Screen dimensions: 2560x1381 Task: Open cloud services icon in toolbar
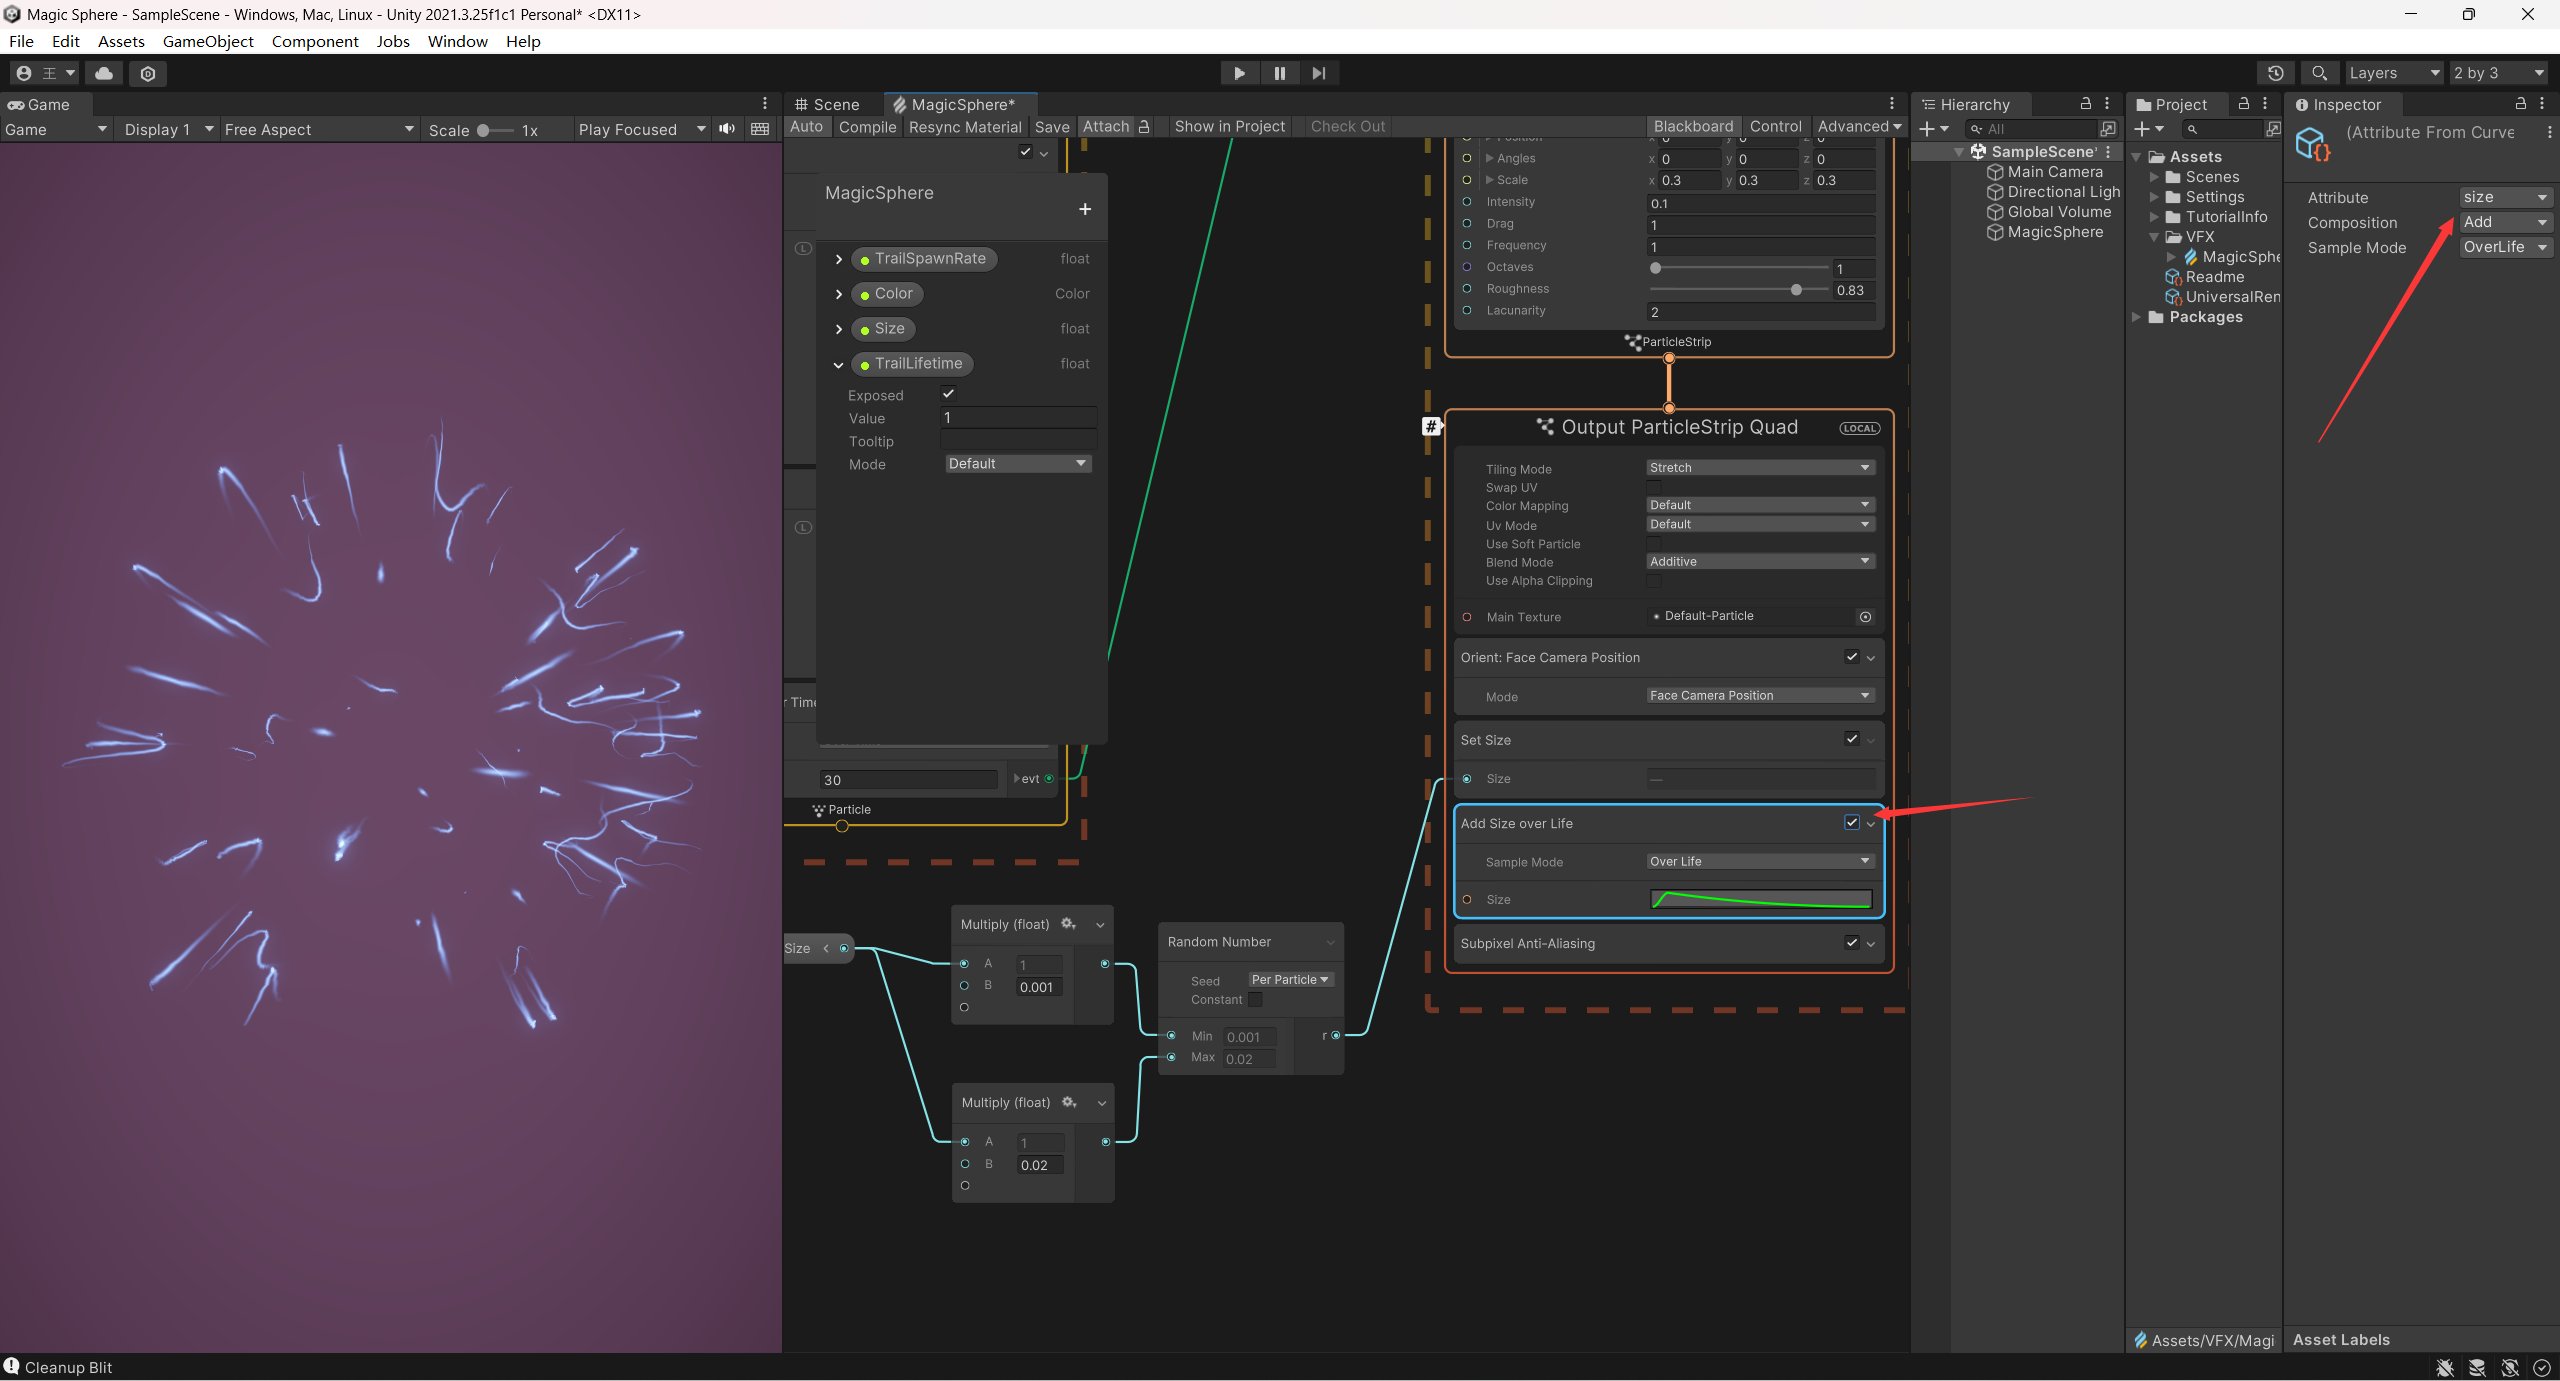[x=104, y=73]
